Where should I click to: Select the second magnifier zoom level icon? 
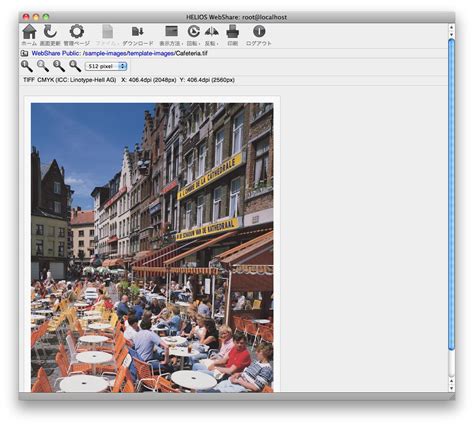click(43, 66)
